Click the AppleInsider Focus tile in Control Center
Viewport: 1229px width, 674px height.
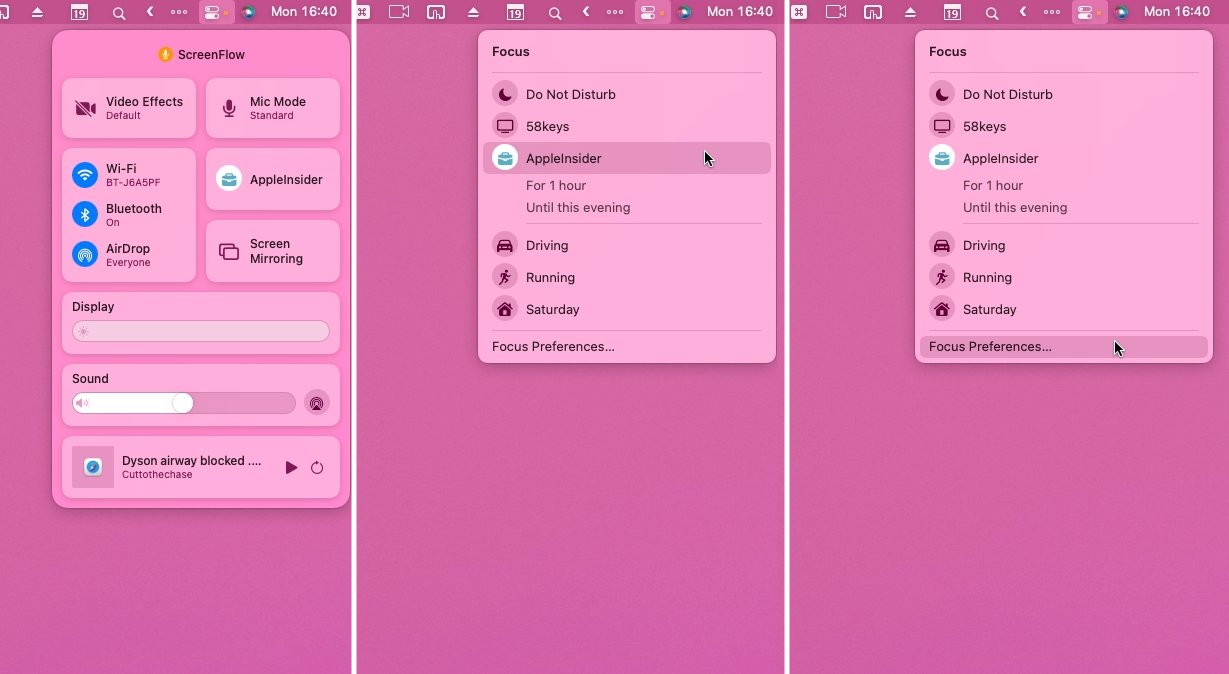[x=272, y=179]
